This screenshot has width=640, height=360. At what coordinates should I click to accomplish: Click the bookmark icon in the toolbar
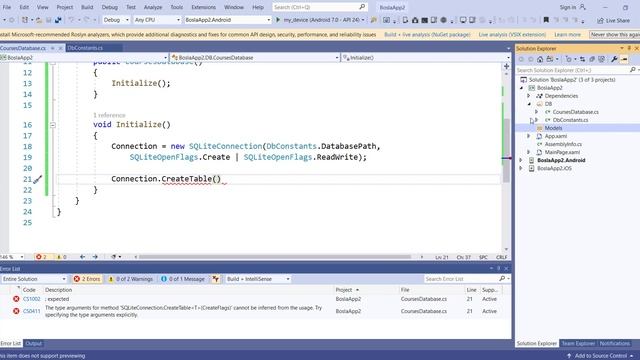pos(546,20)
